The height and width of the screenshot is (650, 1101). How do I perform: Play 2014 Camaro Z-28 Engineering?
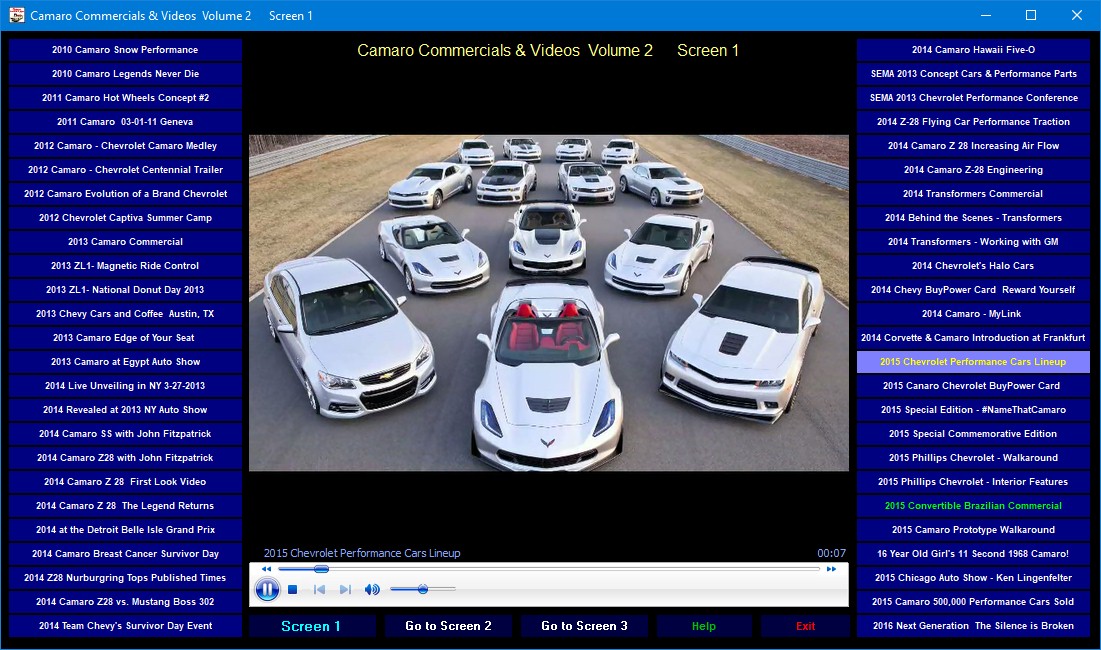973,170
